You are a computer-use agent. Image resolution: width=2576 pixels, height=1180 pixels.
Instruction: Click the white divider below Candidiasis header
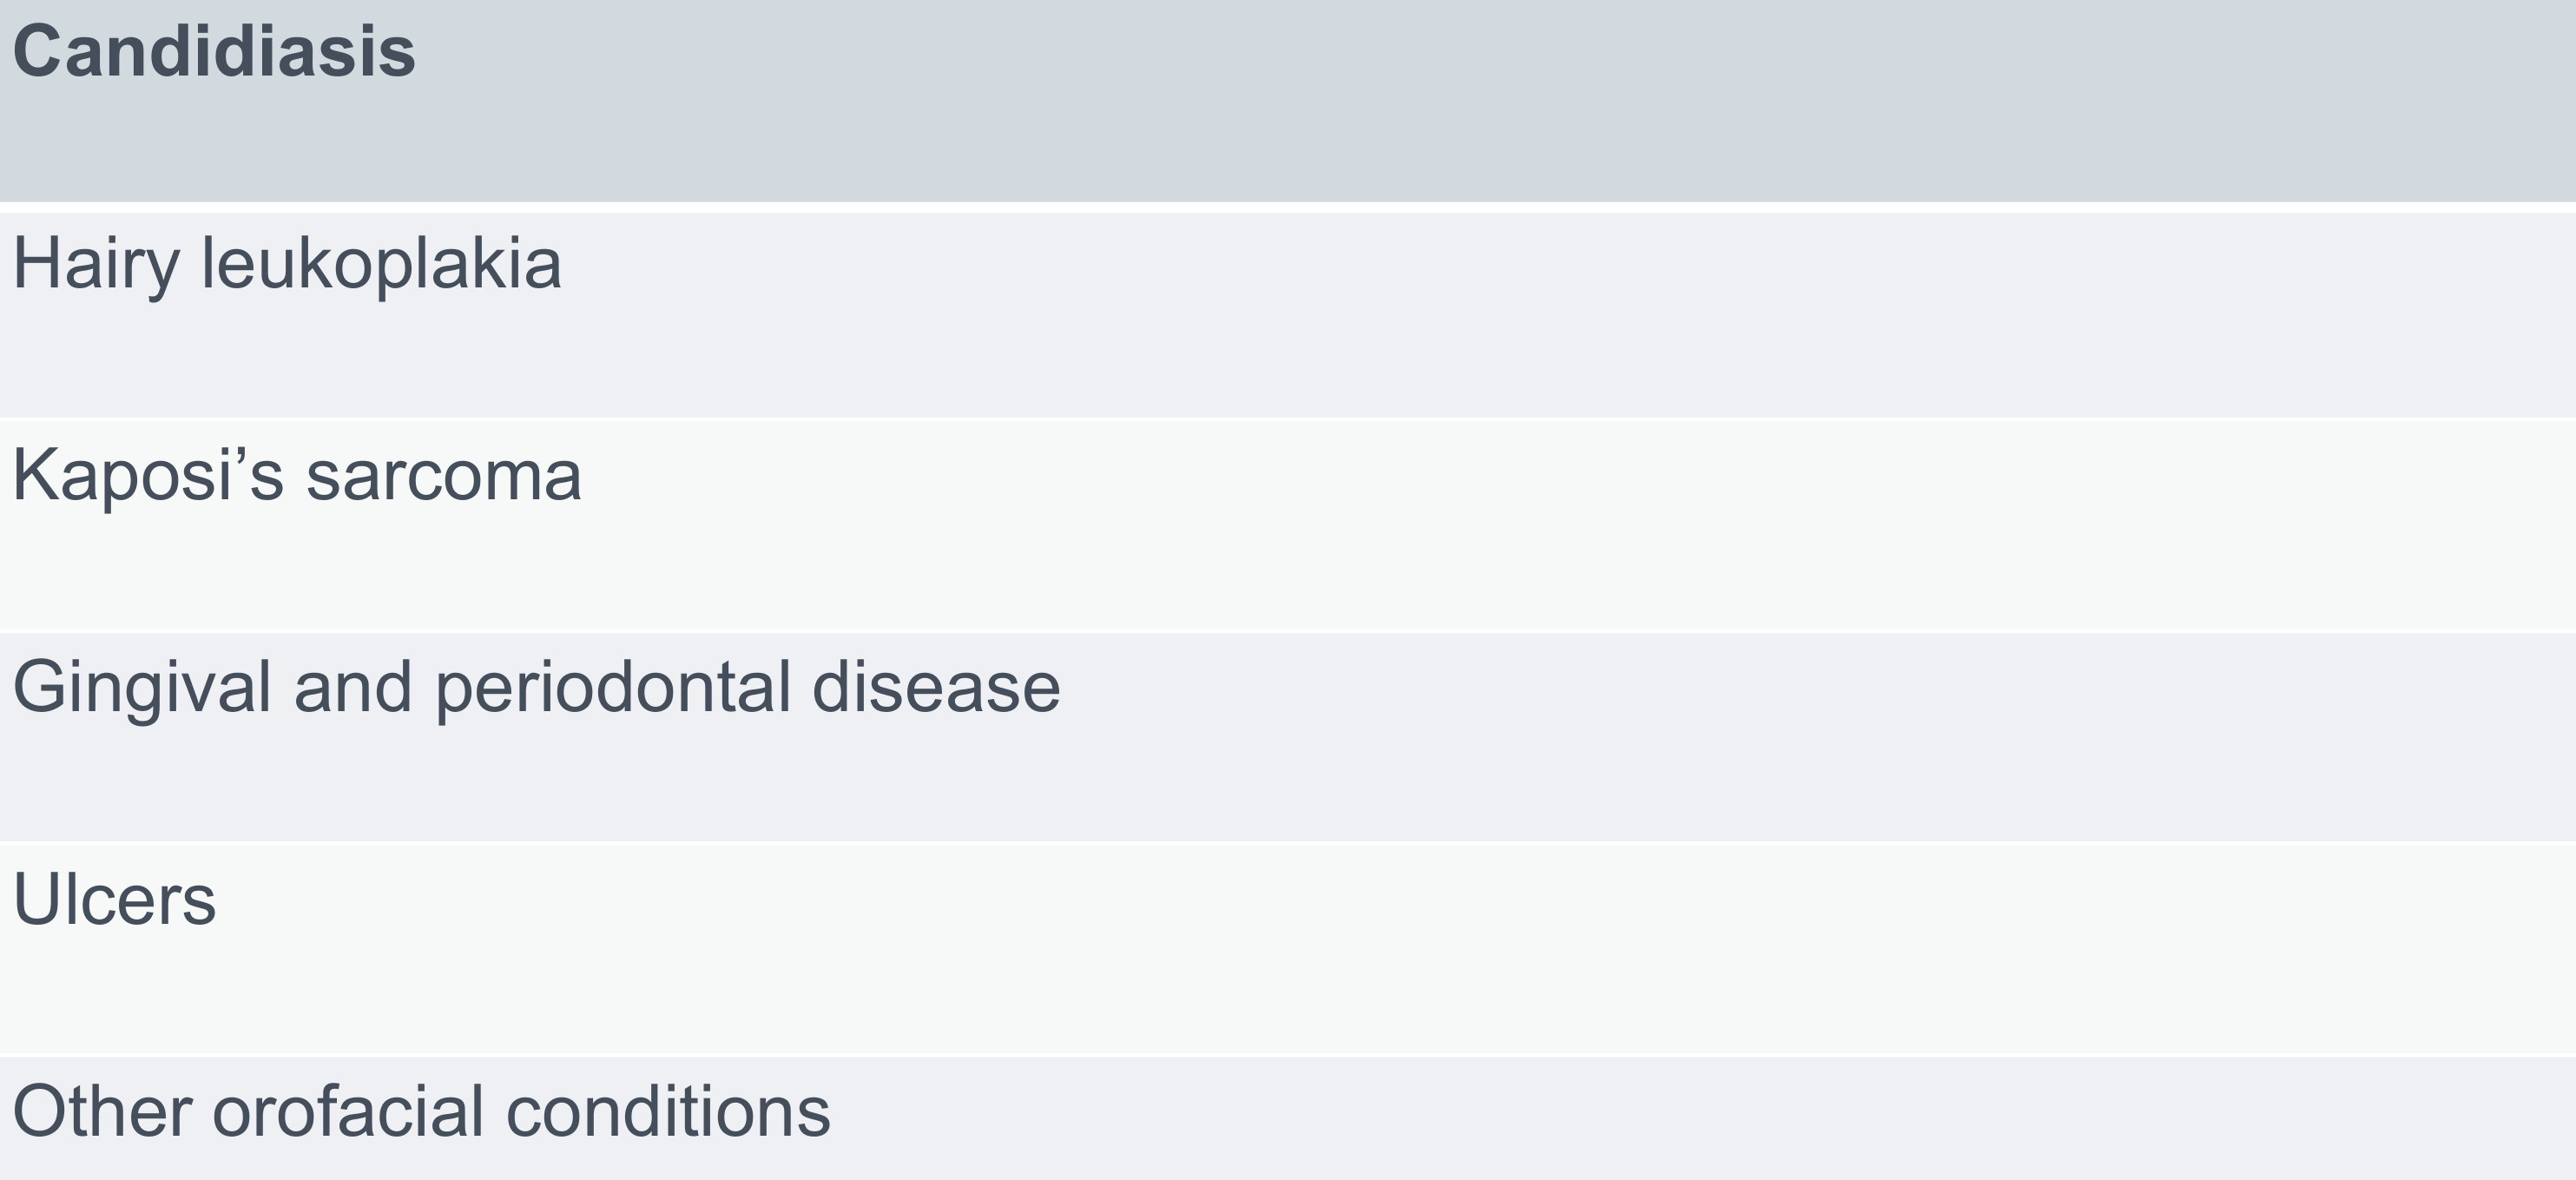click(x=1288, y=207)
